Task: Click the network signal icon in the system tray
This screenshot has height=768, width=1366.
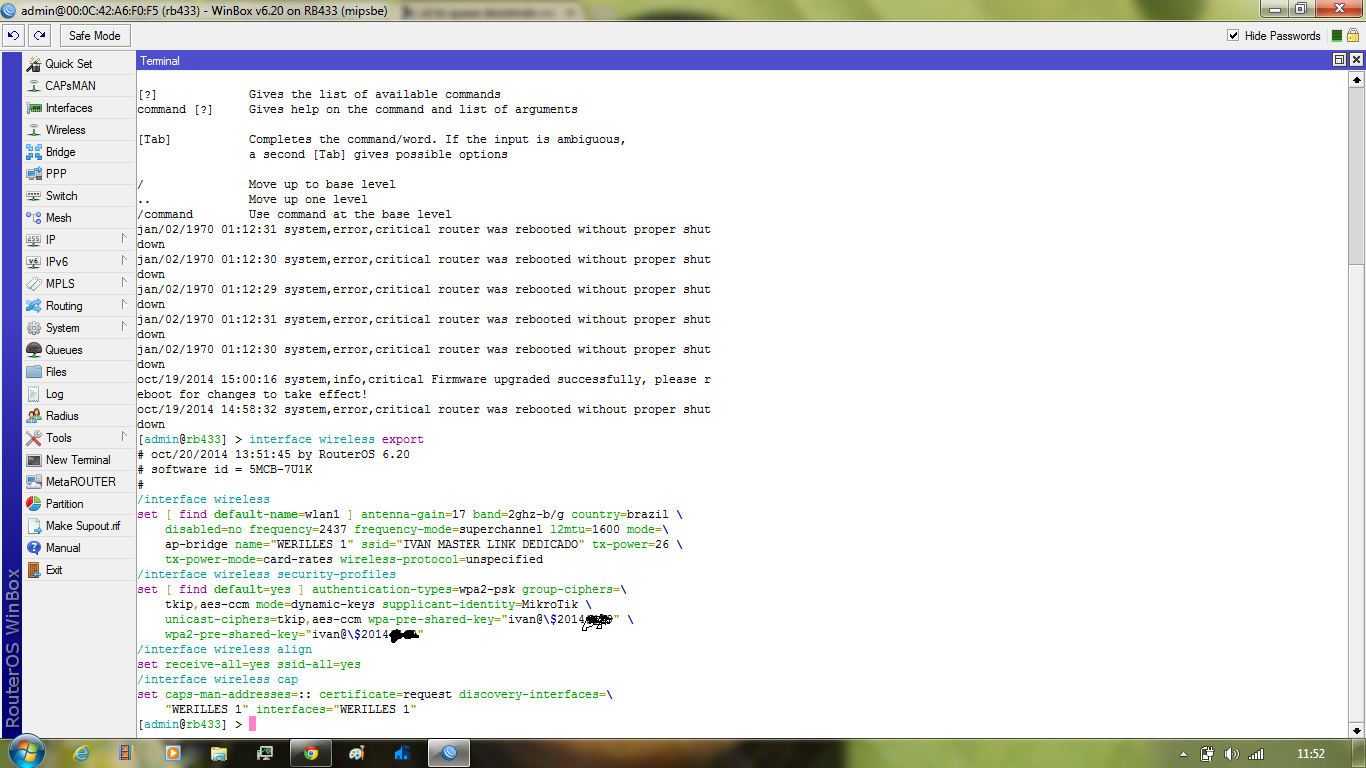Action: point(1256,754)
